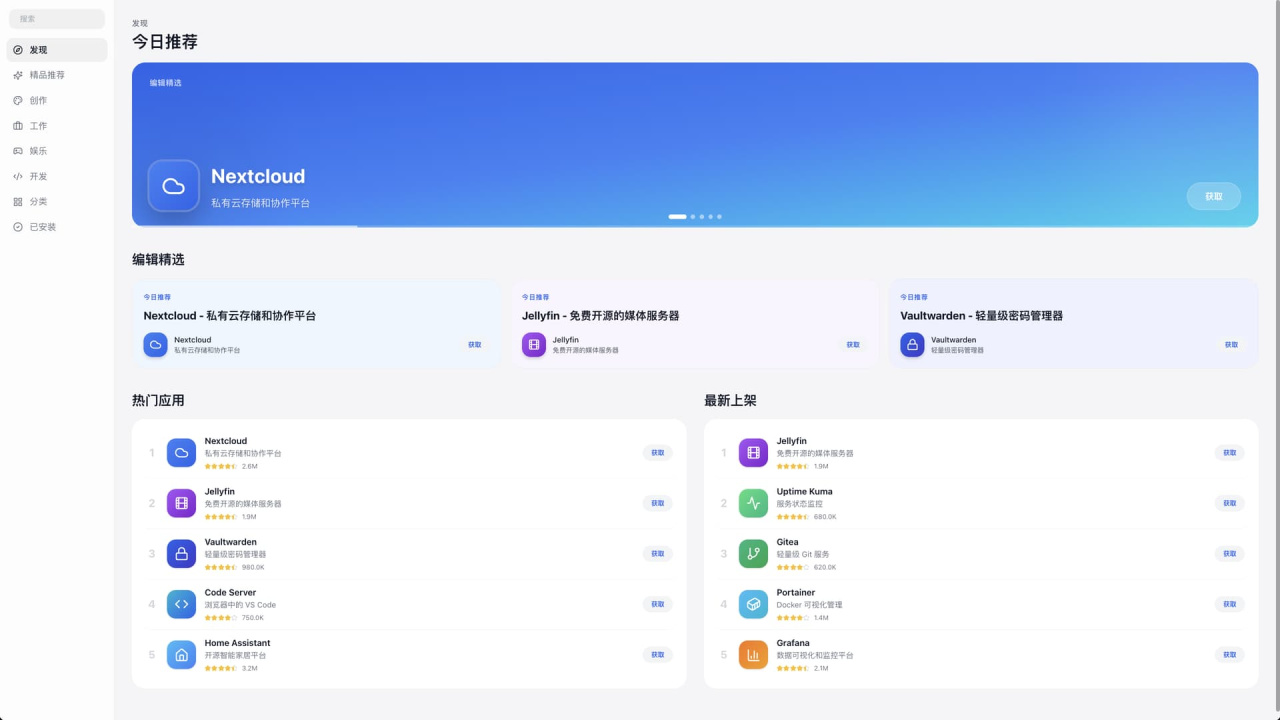Screen dimensions: 1280x720
Task: Click the Gitea branch icon
Action: (753, 554)
